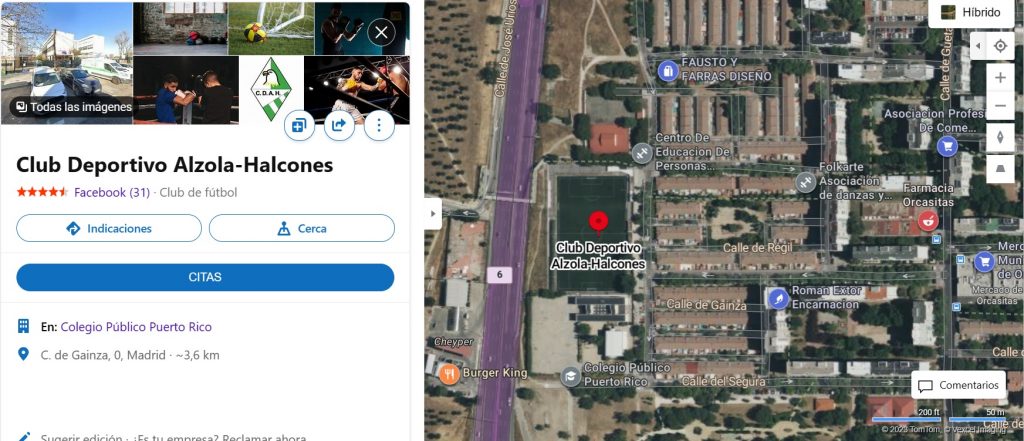The image size is (1024, 441).
Task: Click the Cerca button
Action: click(302, 228)
